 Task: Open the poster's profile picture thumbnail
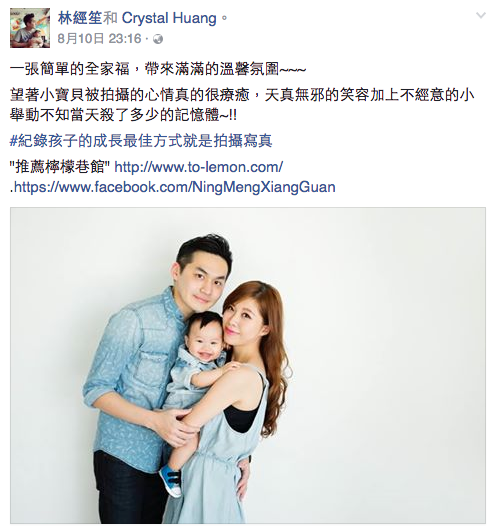(x=30, y=28)
